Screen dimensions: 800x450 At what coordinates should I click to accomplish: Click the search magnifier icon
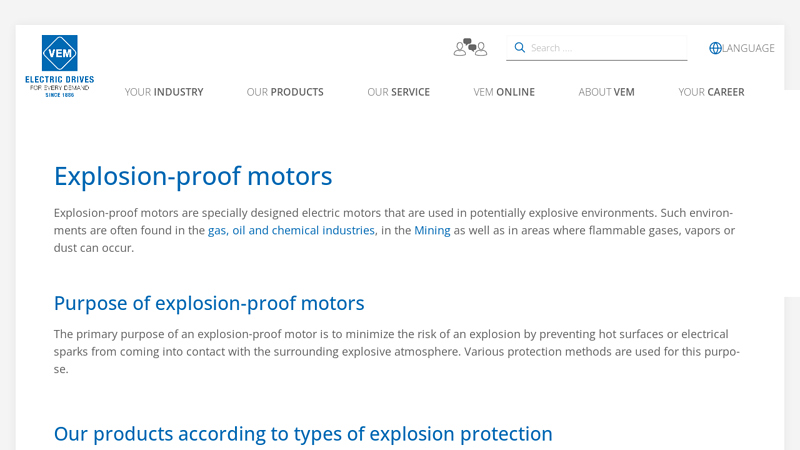[520, 47]
